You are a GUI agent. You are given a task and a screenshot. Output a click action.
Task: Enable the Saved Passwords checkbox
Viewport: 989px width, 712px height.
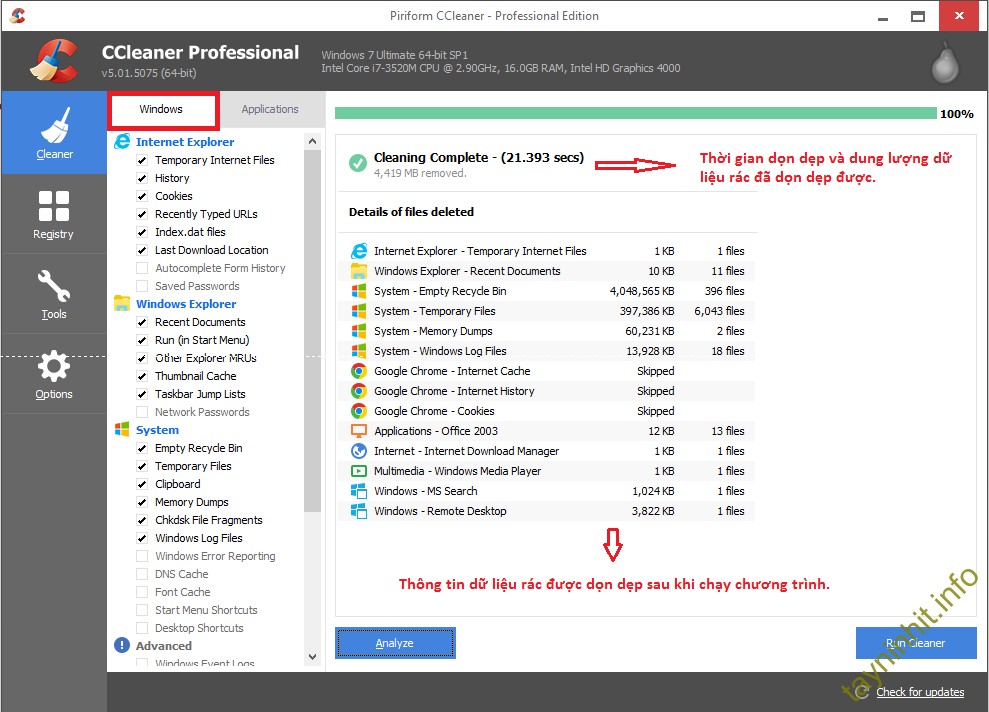pos(142,286)
